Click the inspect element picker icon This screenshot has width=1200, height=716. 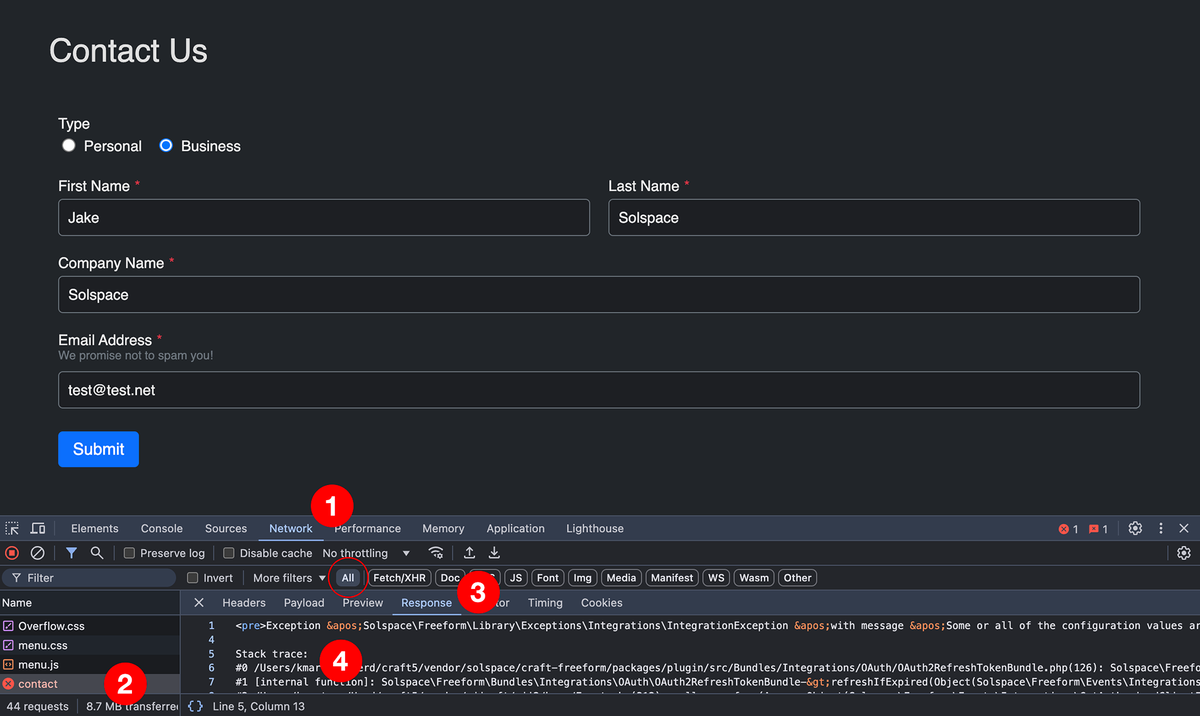(12, 528)
